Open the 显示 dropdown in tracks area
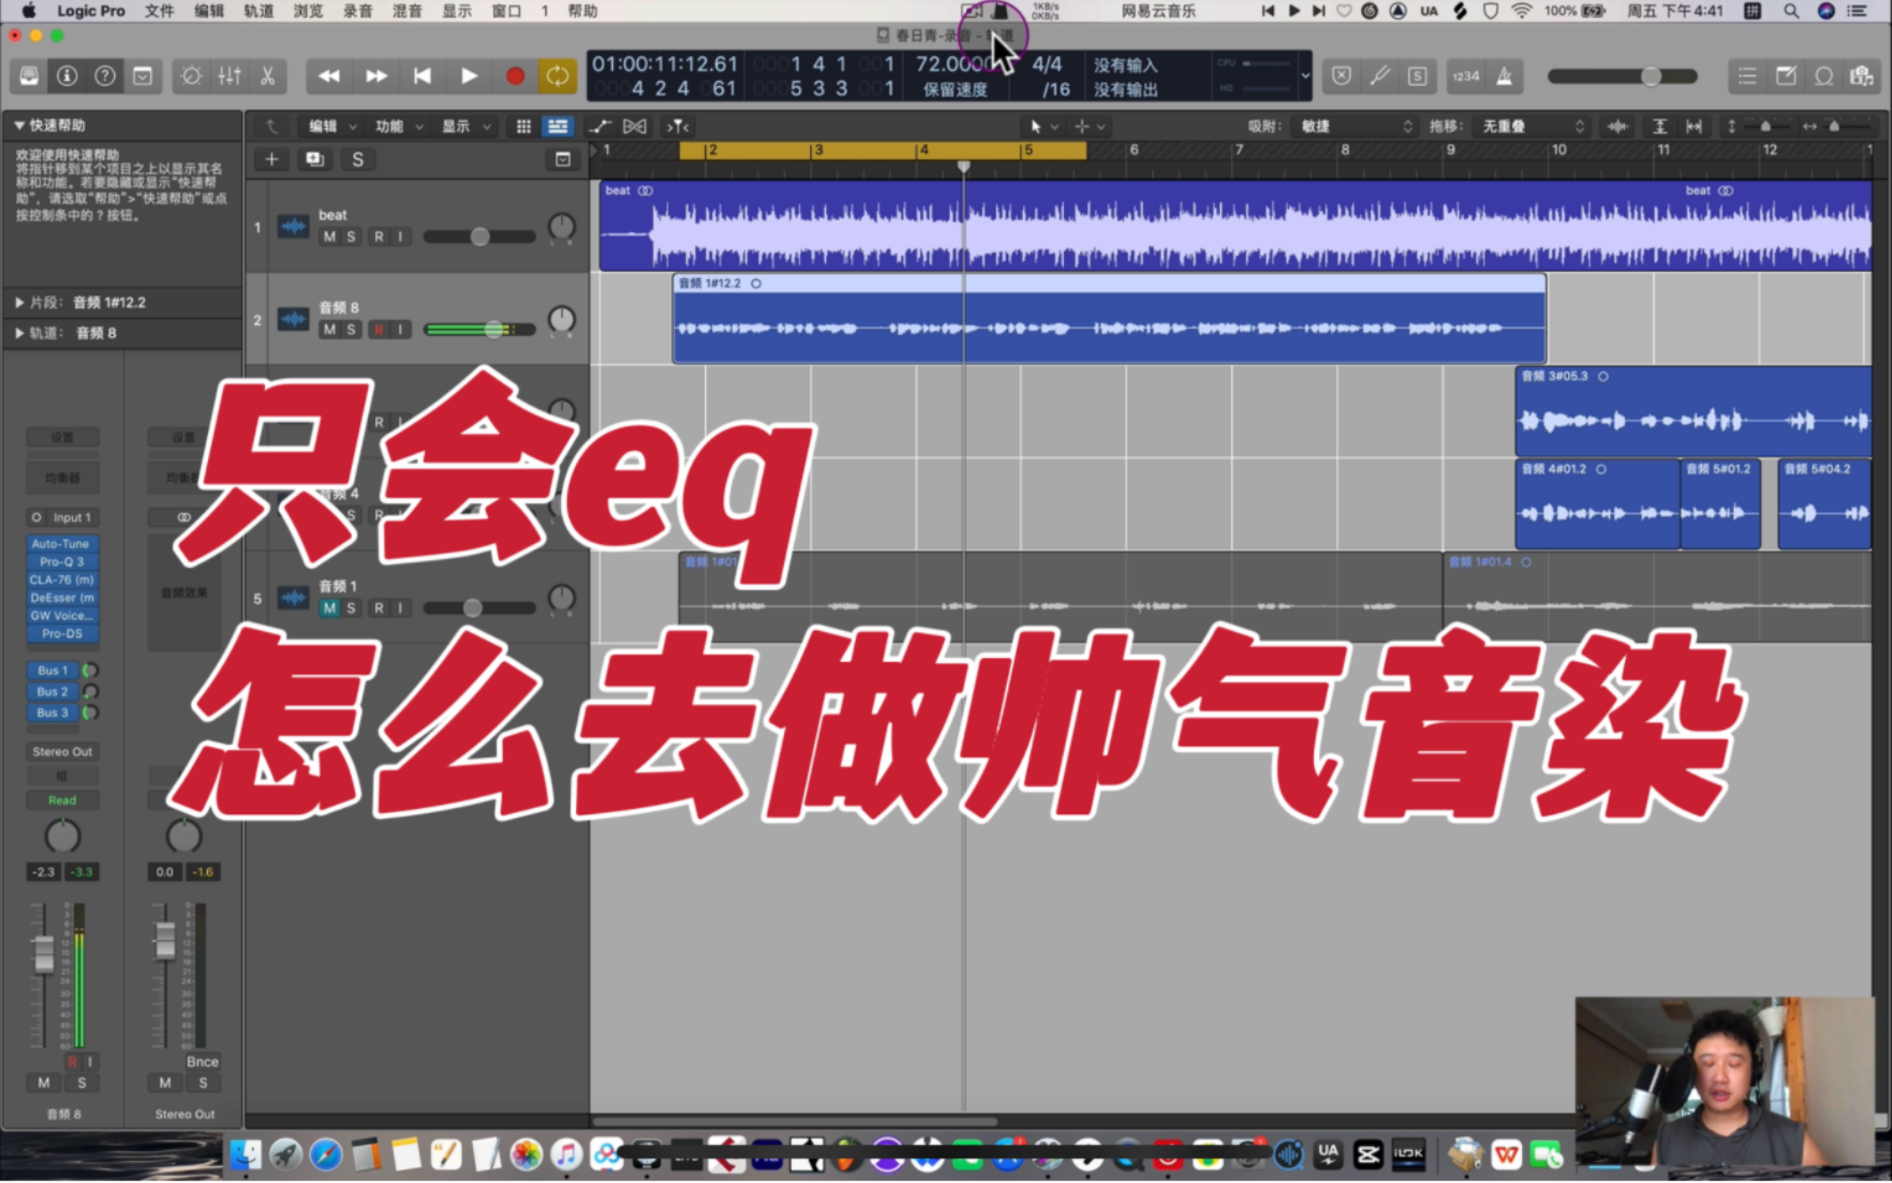 point(465,126)
